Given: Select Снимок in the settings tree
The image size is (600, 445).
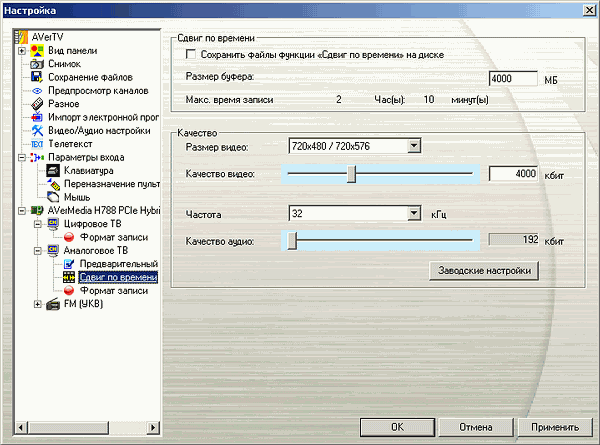Looking at the screenshot, I should coord(64,64).
